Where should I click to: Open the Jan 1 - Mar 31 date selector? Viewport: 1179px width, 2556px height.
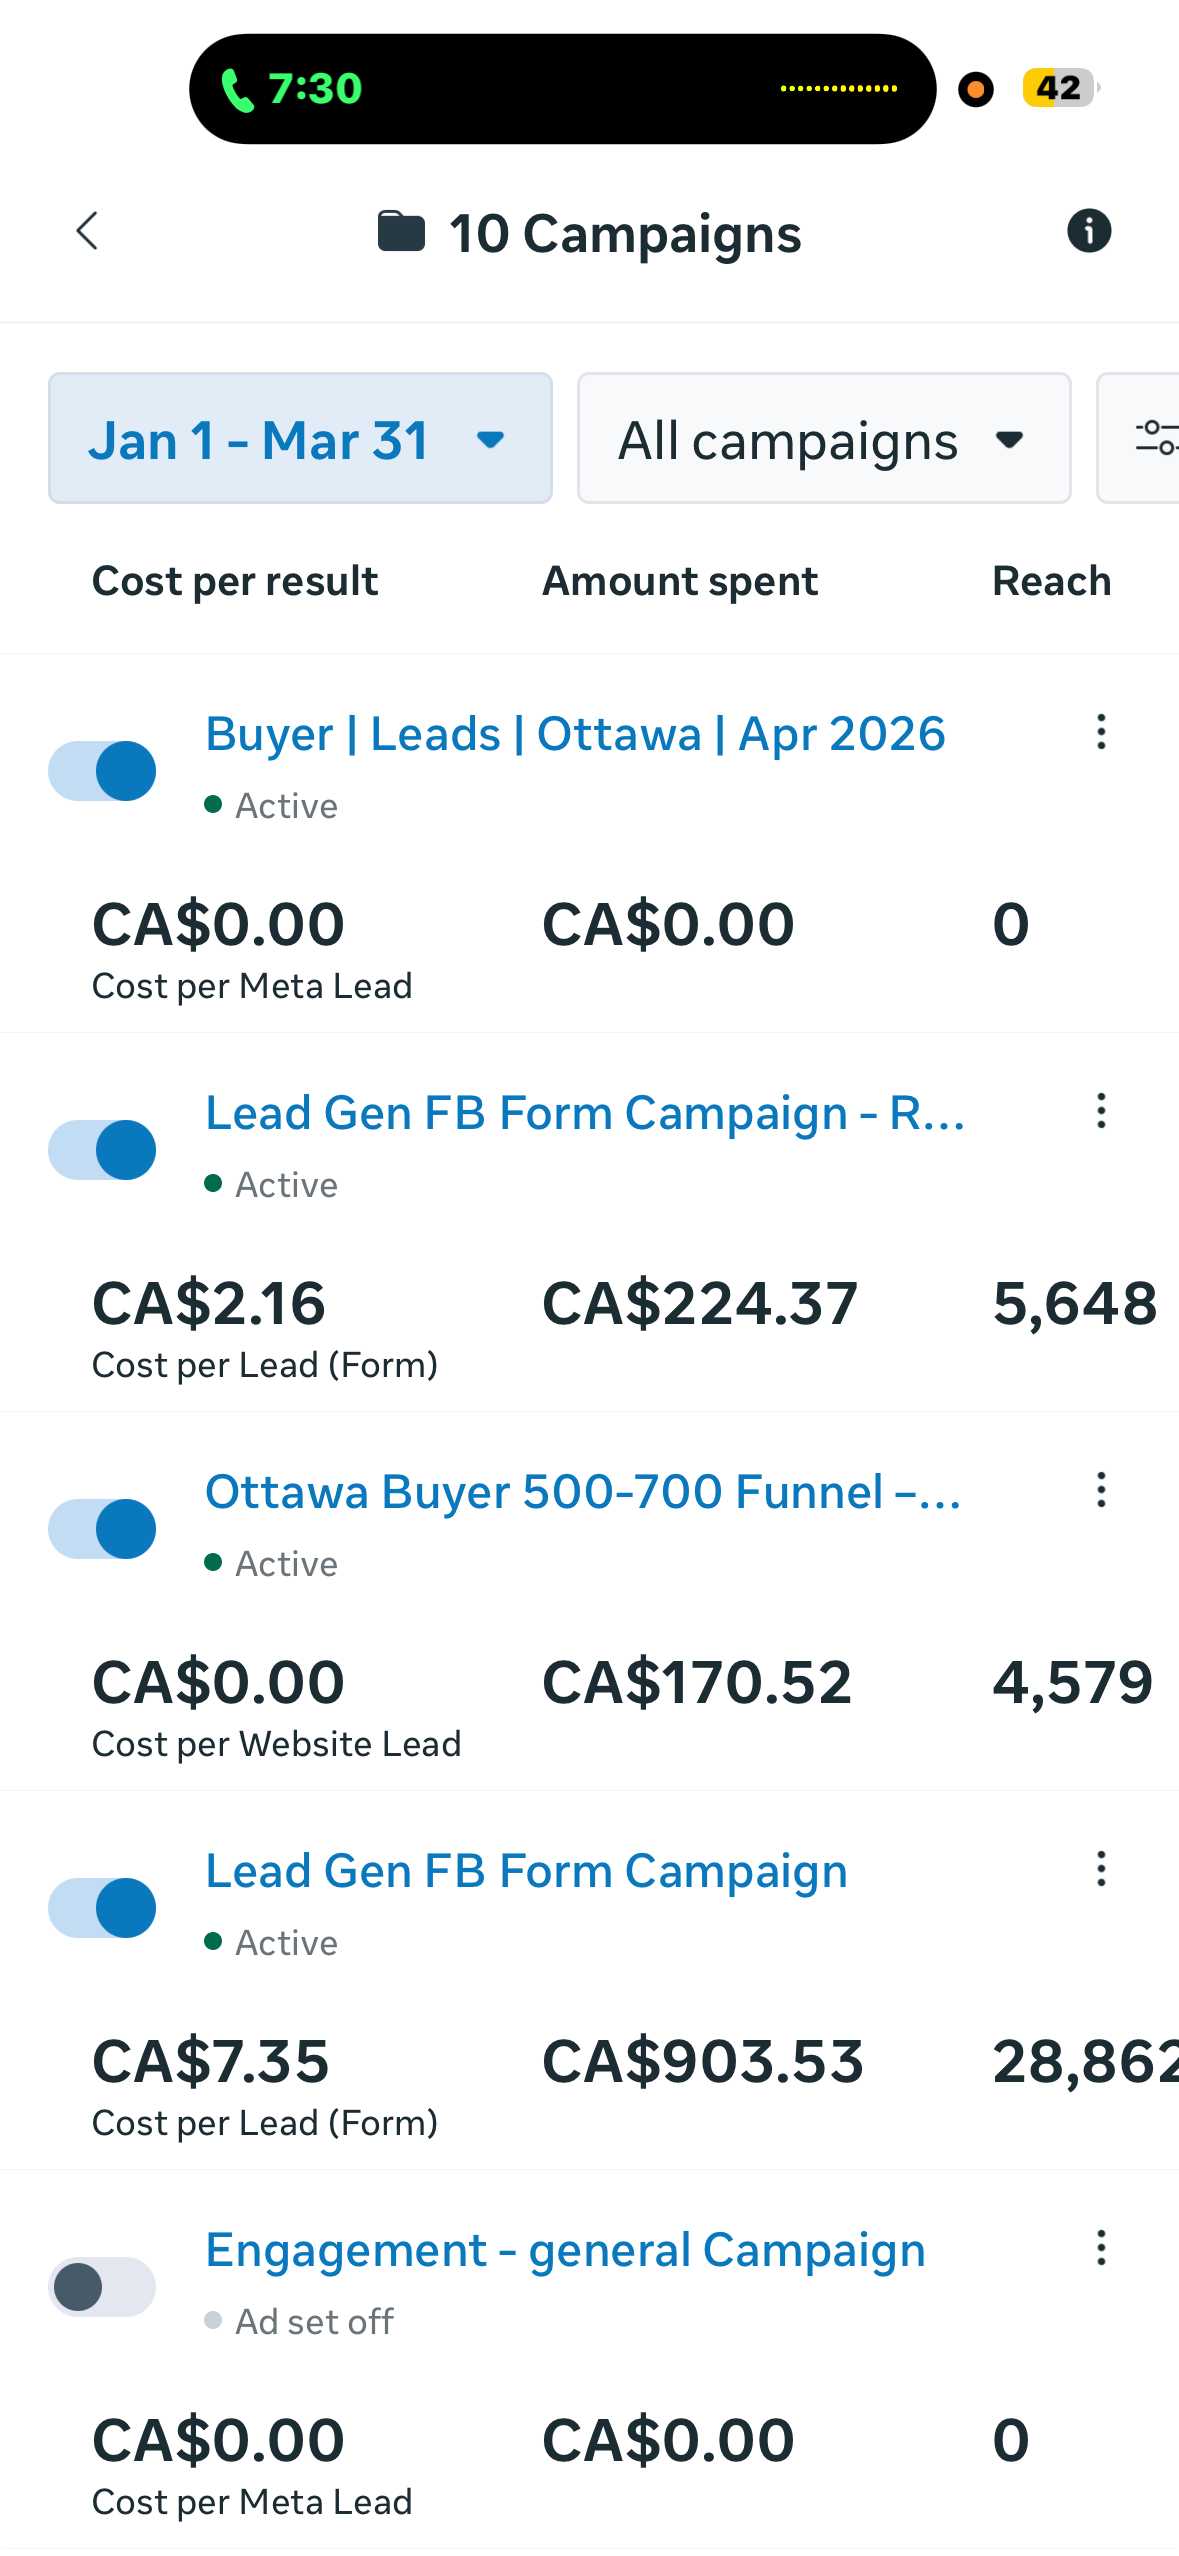[299, 438]
